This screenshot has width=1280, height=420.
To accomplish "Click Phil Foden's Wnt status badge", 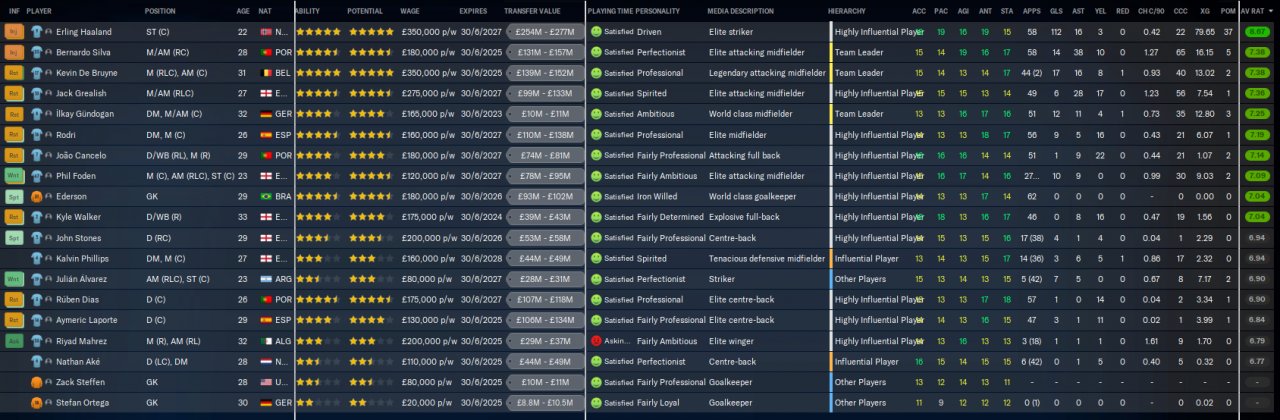I will [14, 176].
